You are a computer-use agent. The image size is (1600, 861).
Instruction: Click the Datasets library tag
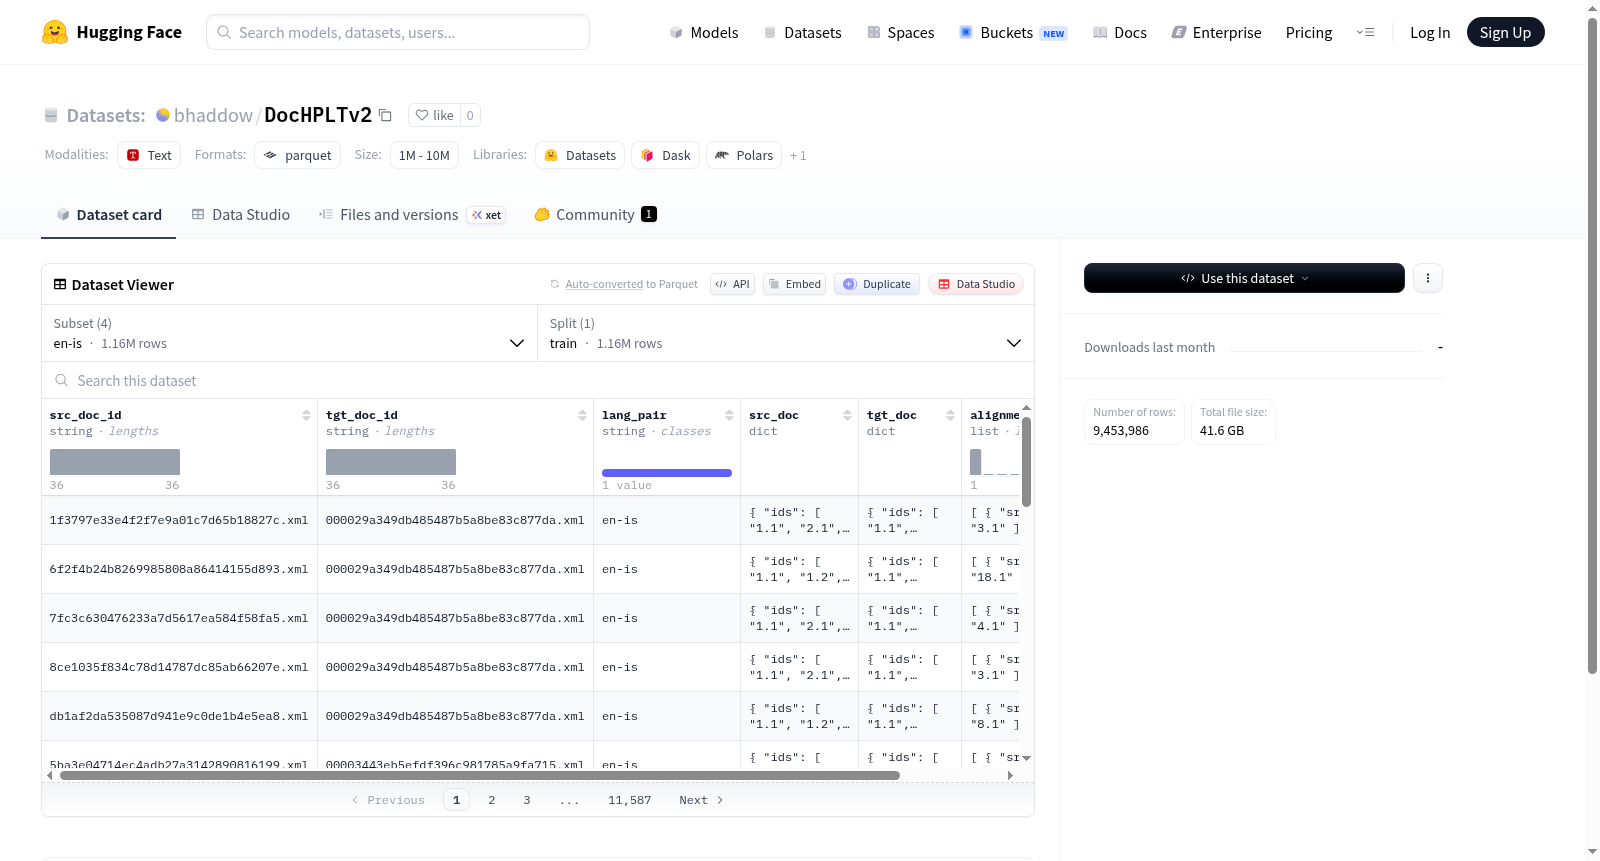pos(580,155)
